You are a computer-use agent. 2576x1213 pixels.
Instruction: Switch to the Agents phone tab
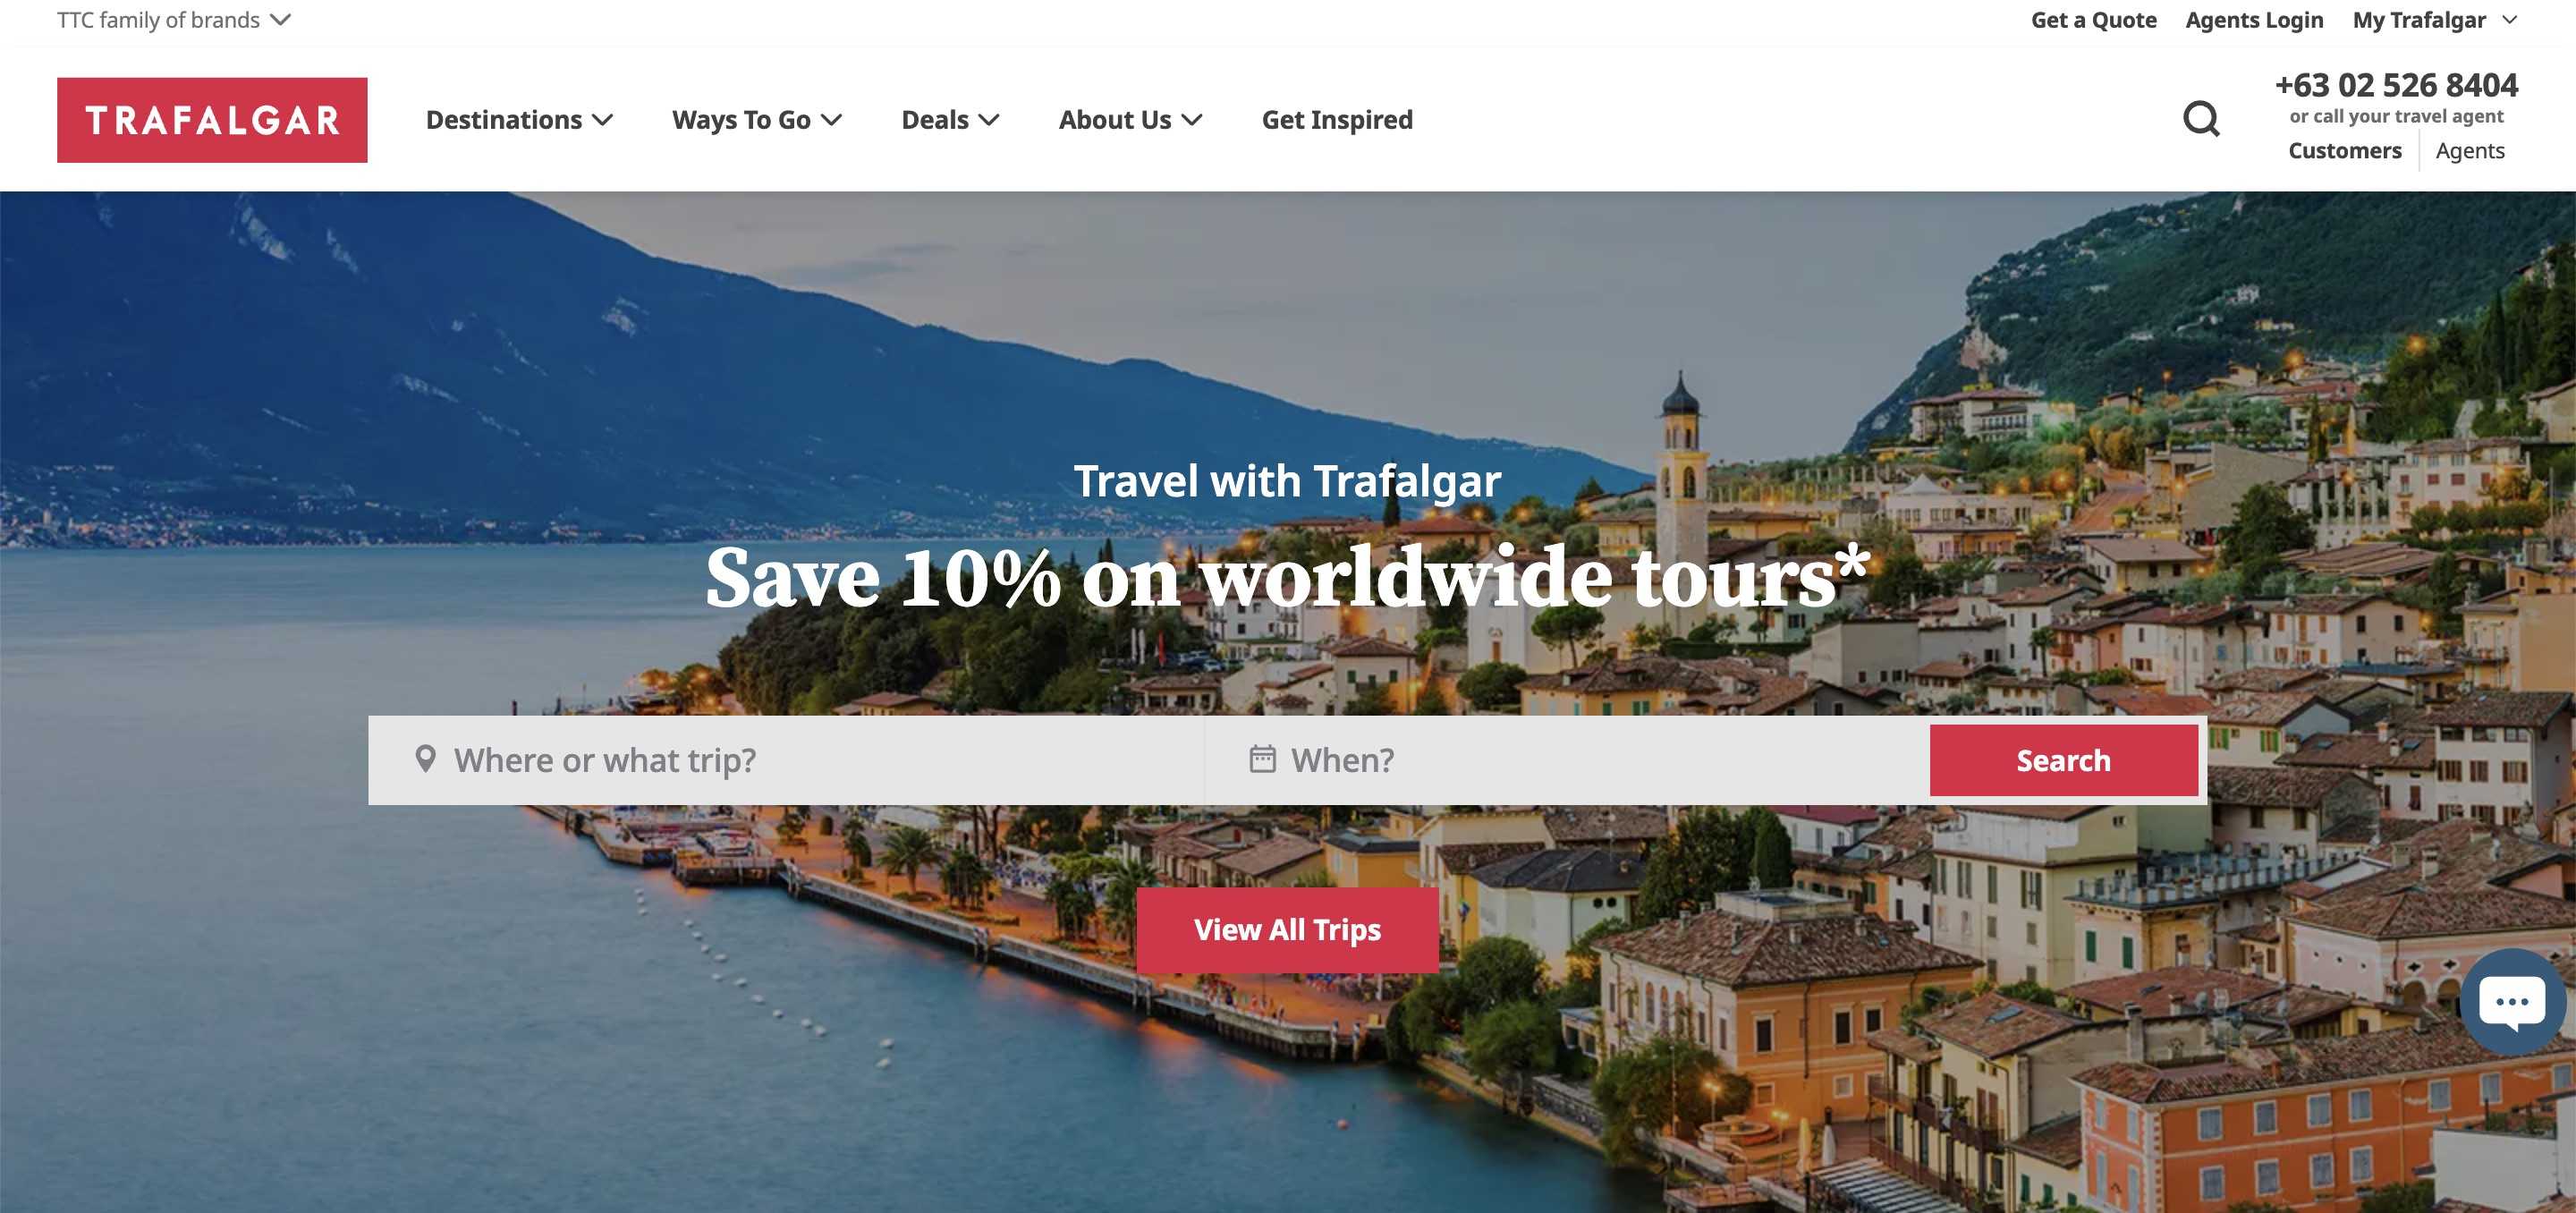(2469, 151)
